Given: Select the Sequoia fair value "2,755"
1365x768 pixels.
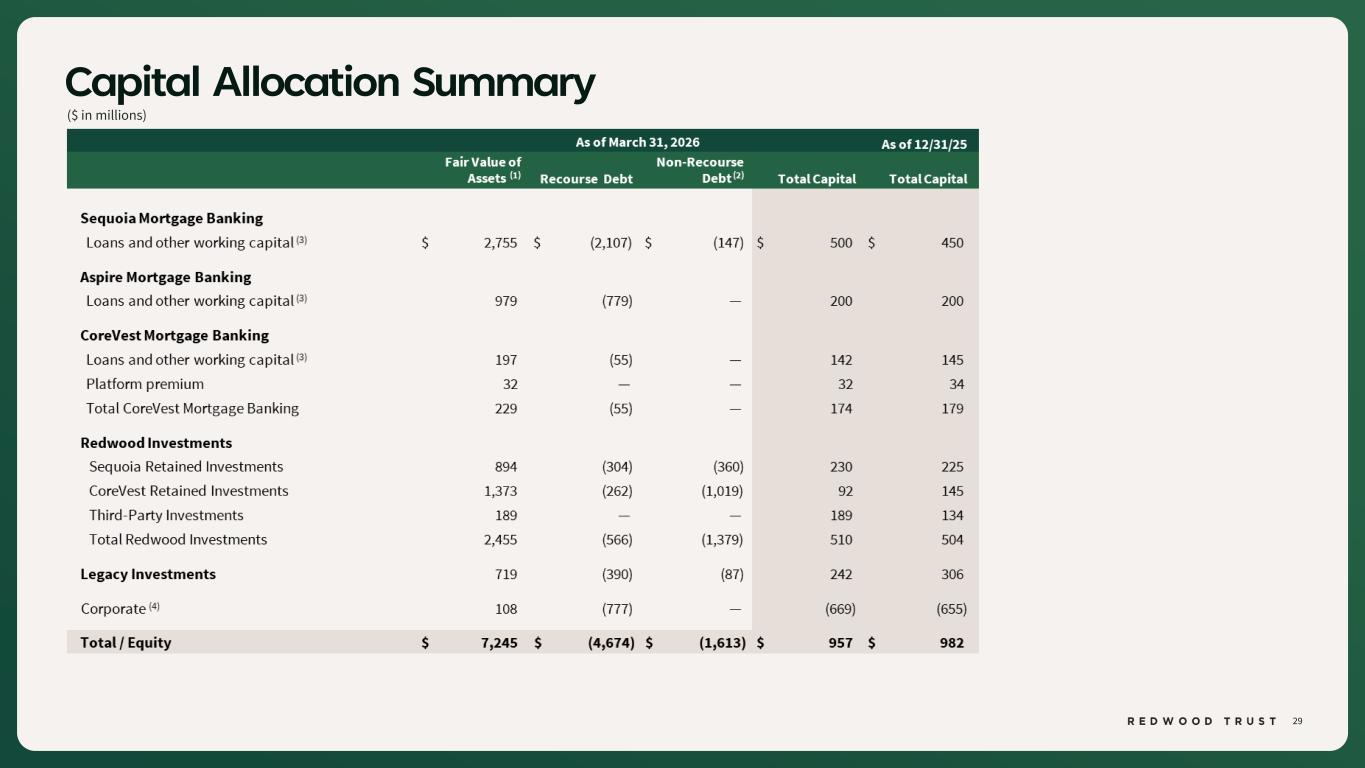Looking at the screenshot, I should point(499,242).
